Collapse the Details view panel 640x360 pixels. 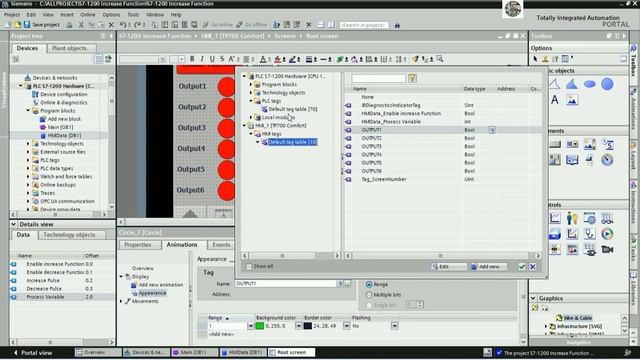(13, 224)
